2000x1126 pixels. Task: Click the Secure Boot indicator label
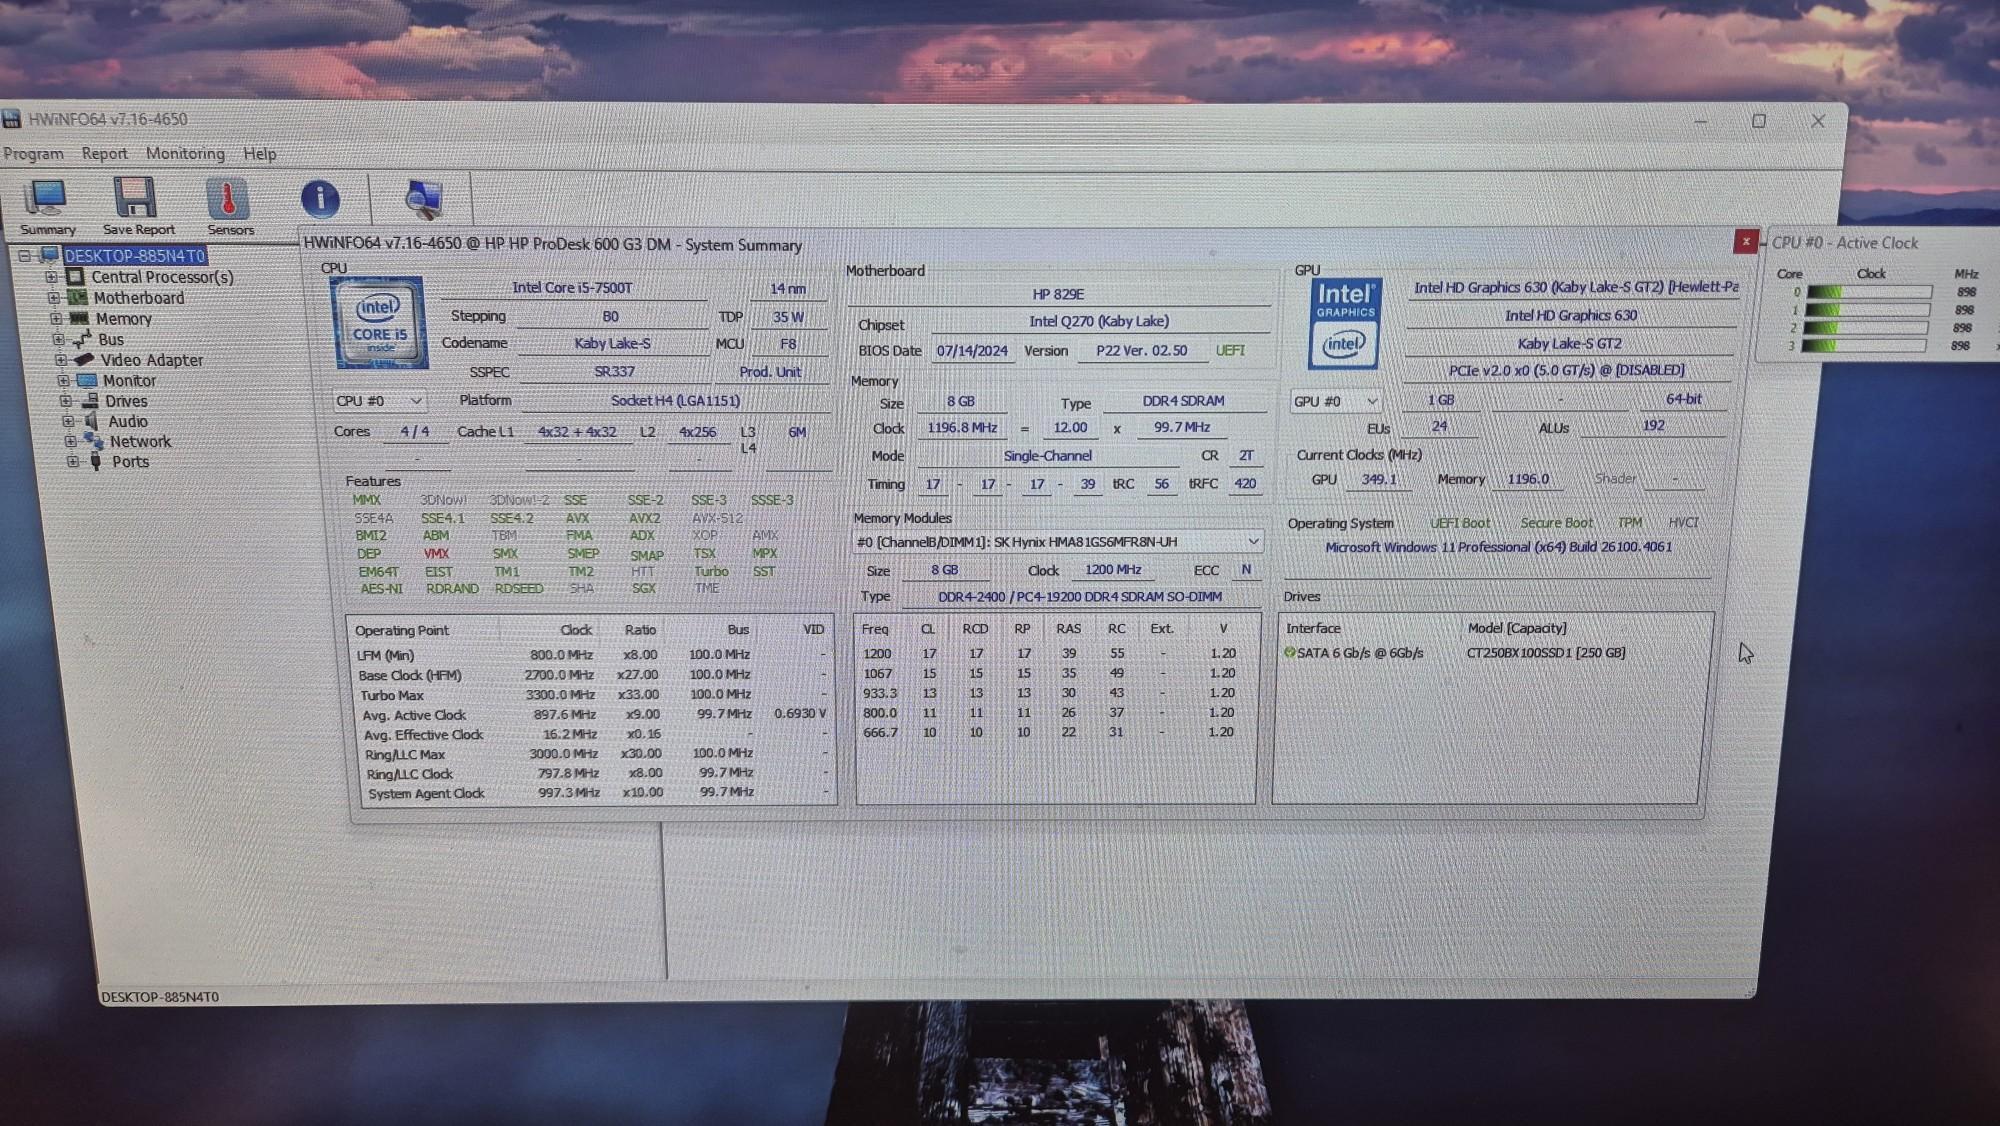[1556, 523]
